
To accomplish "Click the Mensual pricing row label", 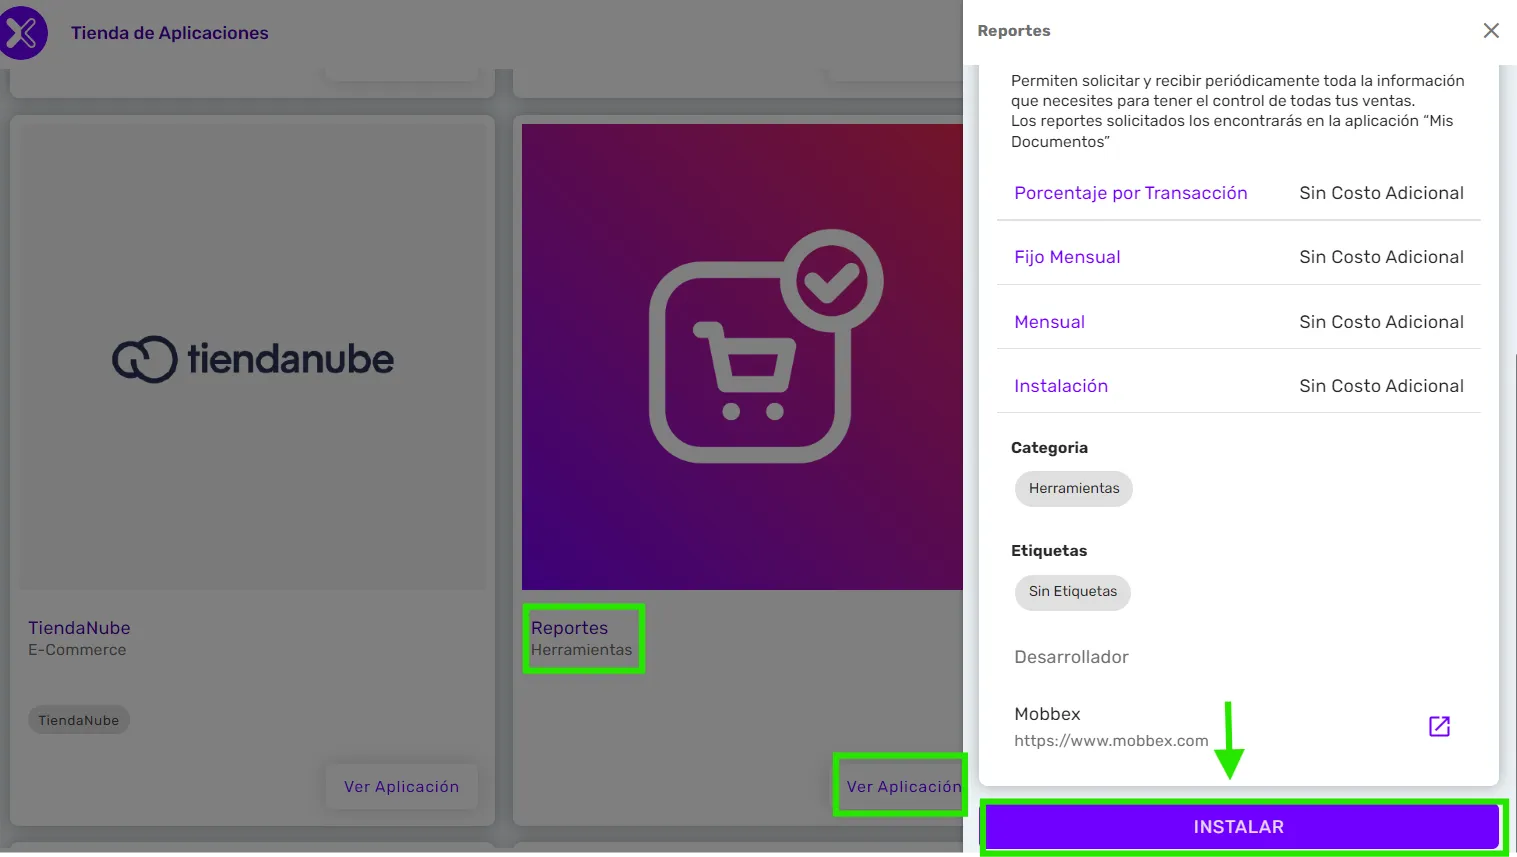I will coord(1049,322).
